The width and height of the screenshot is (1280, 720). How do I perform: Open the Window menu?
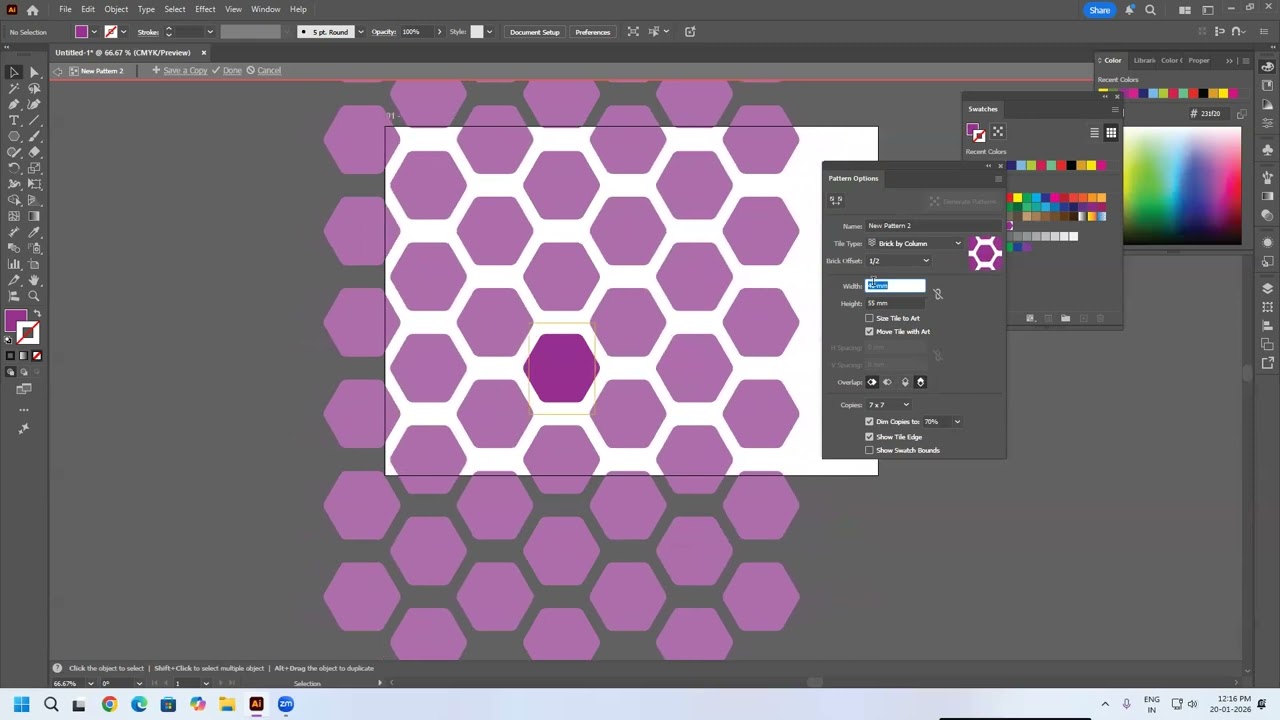265,10
